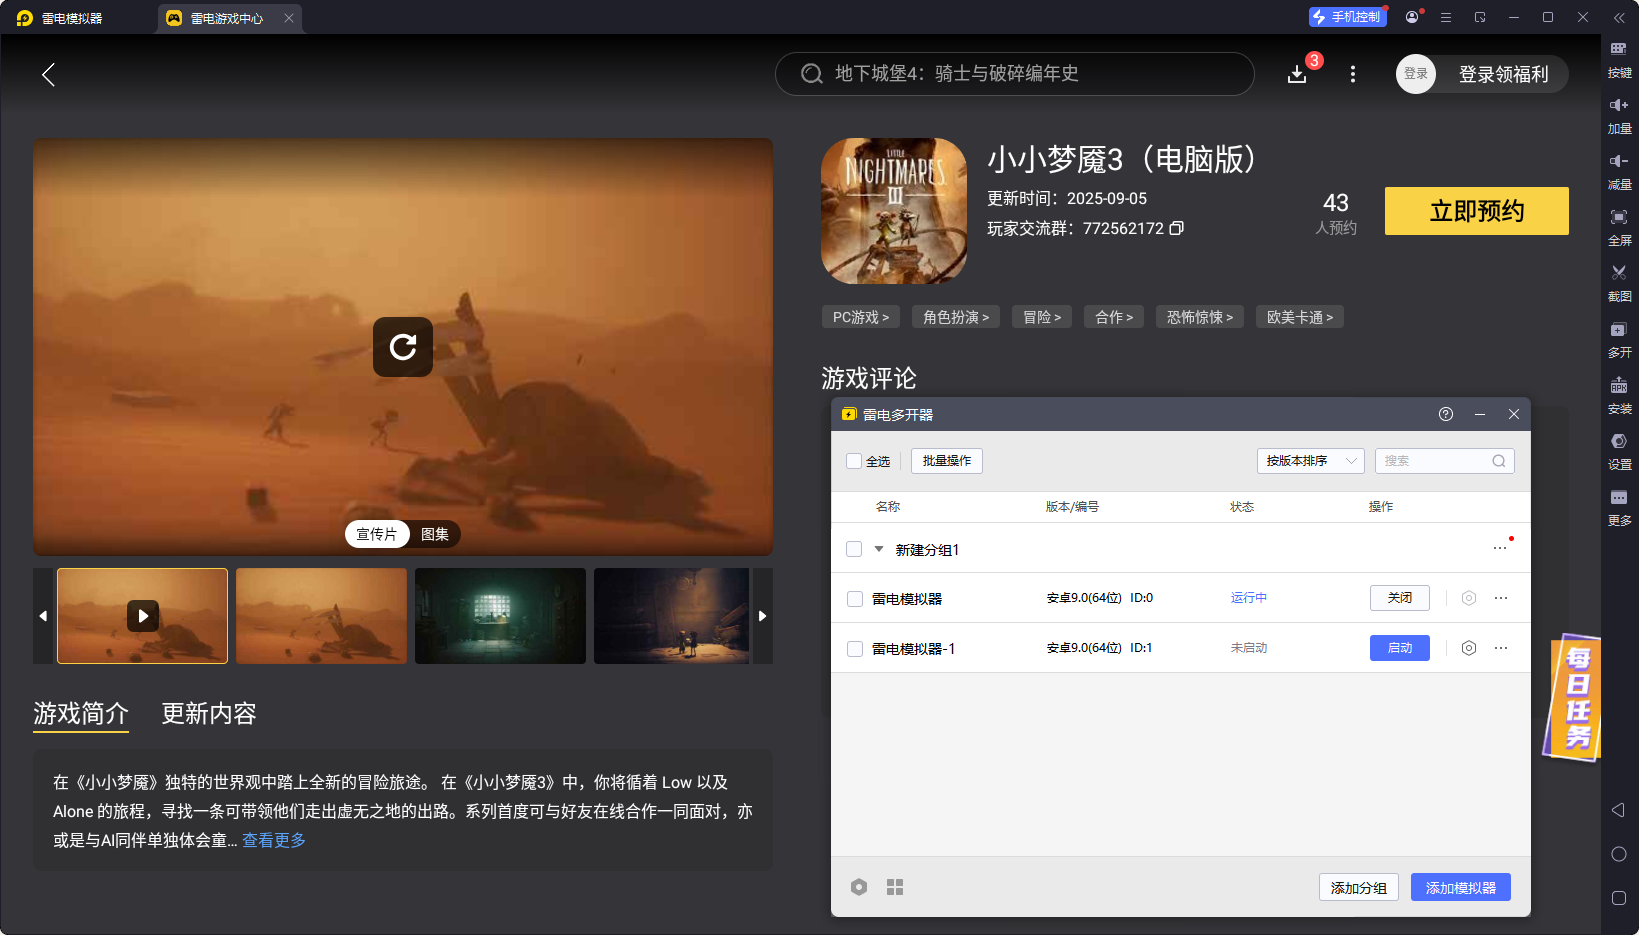The width and height of the screenshot is (1639, 935).
Task: Collapse the 新建分组1 group
Action: click(x=879, y=549)
